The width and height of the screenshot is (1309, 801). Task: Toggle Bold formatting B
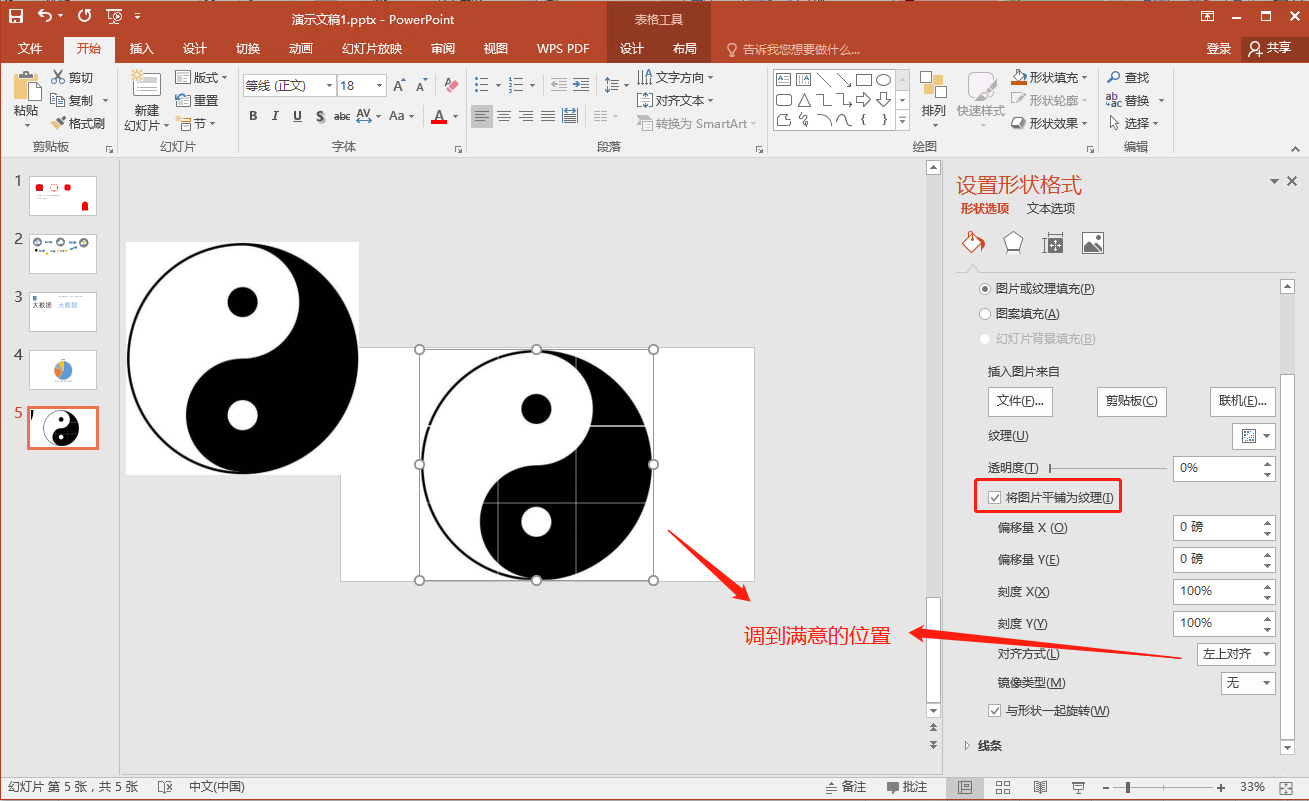253,116
